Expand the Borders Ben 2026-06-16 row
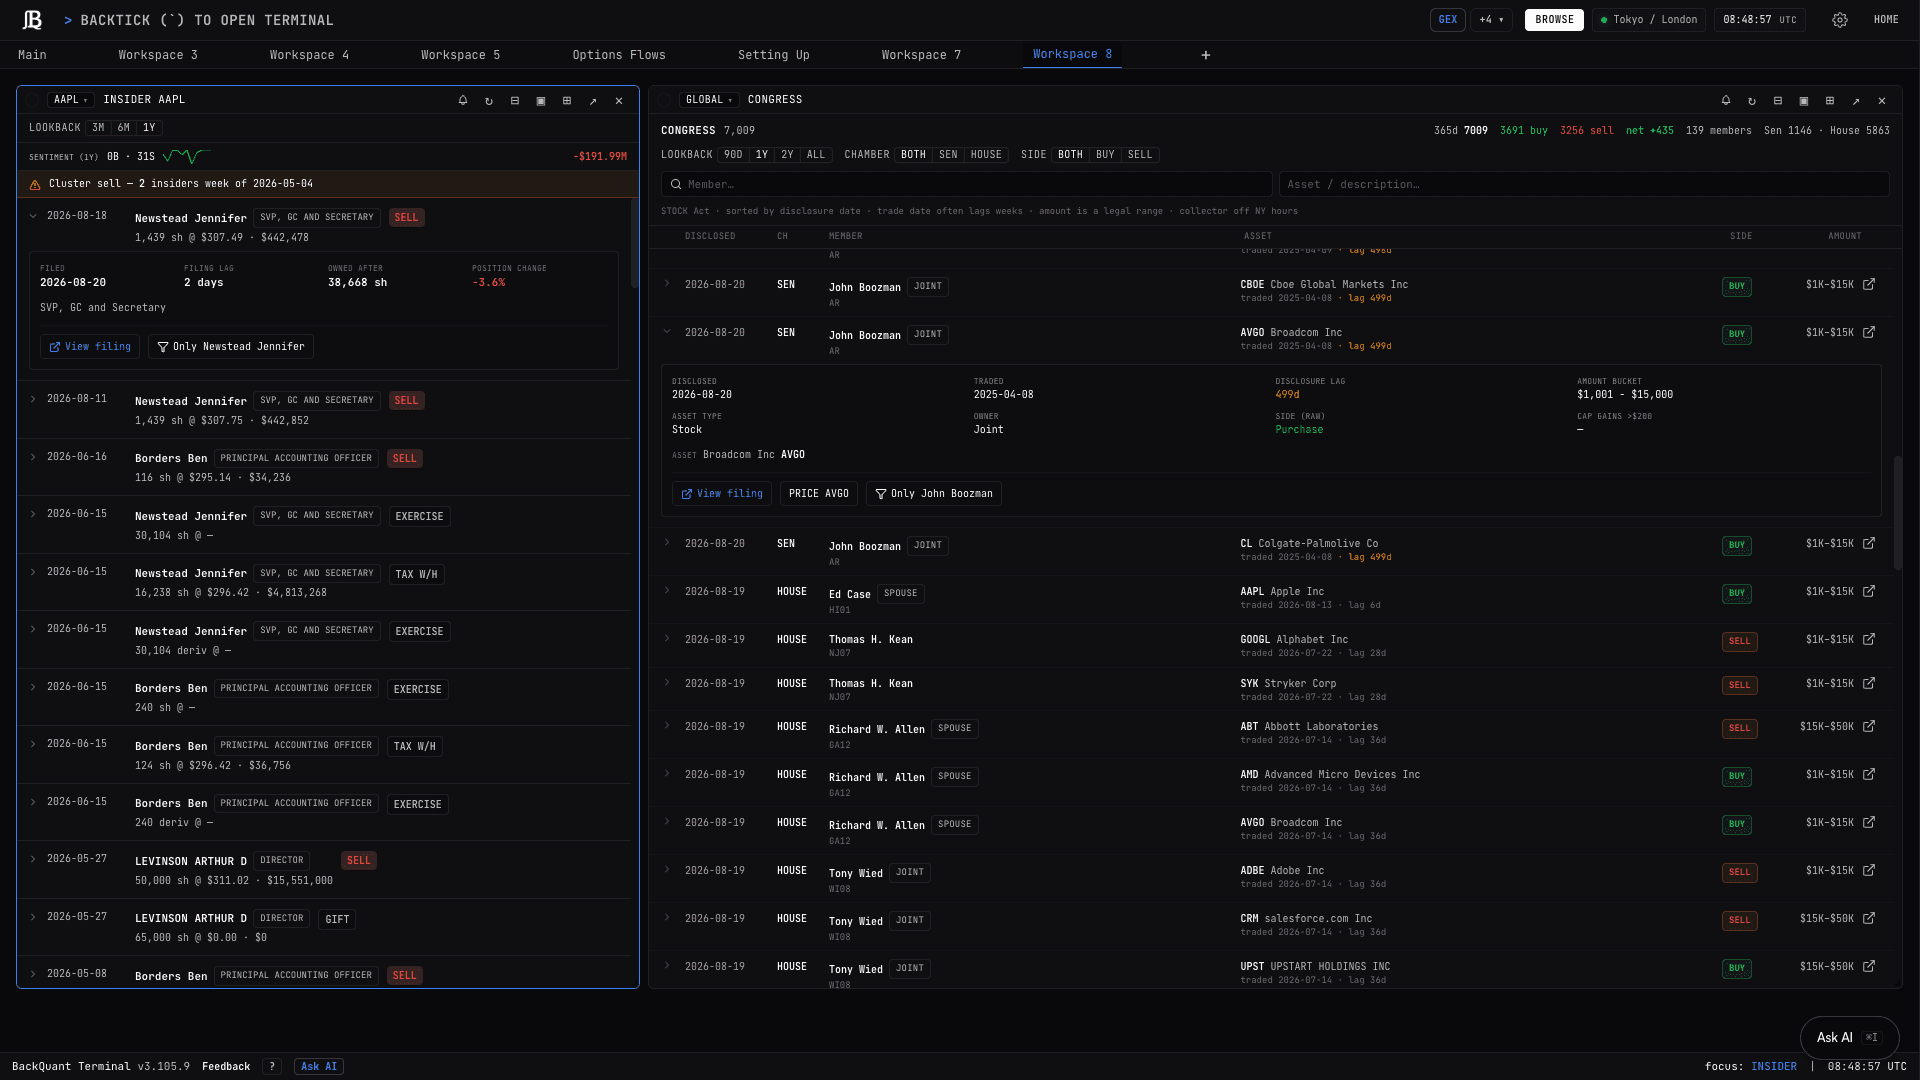The width and height of the screenshot is (1920, 1080). [x=33, y=457]
